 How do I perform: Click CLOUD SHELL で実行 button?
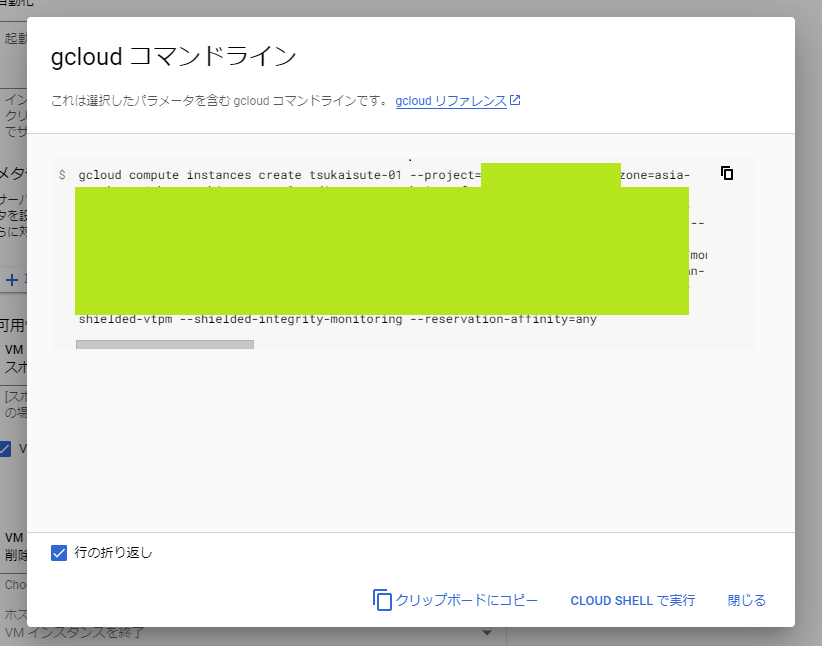633,600
